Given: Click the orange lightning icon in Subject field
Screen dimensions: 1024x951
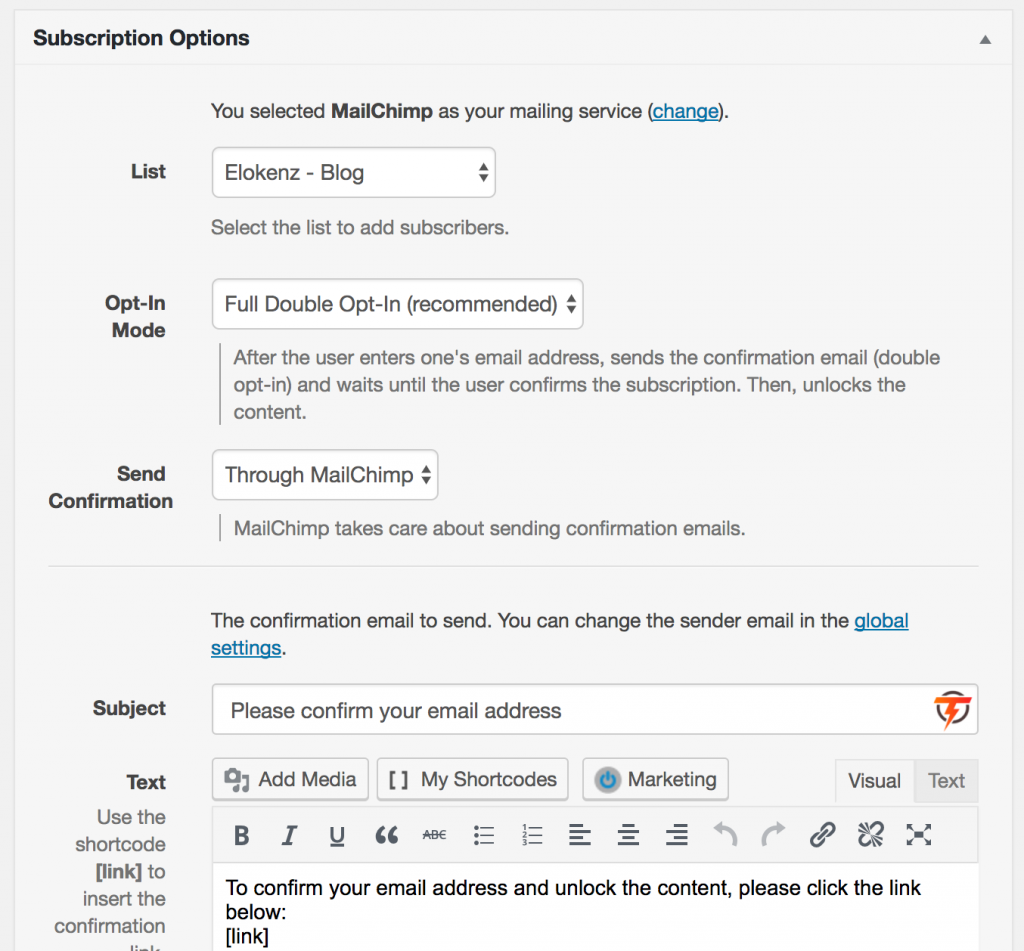Looking at the screenshot, I should [x=952, y=709].
